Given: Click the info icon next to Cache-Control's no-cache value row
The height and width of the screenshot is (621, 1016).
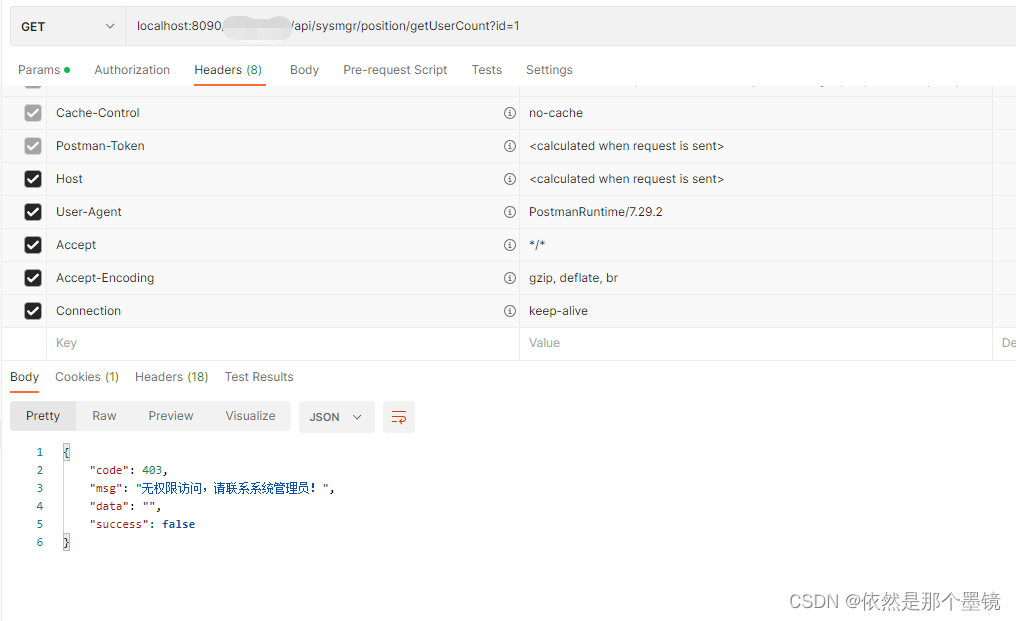Looking at the screenshot, I should click(x=510, y=113).
